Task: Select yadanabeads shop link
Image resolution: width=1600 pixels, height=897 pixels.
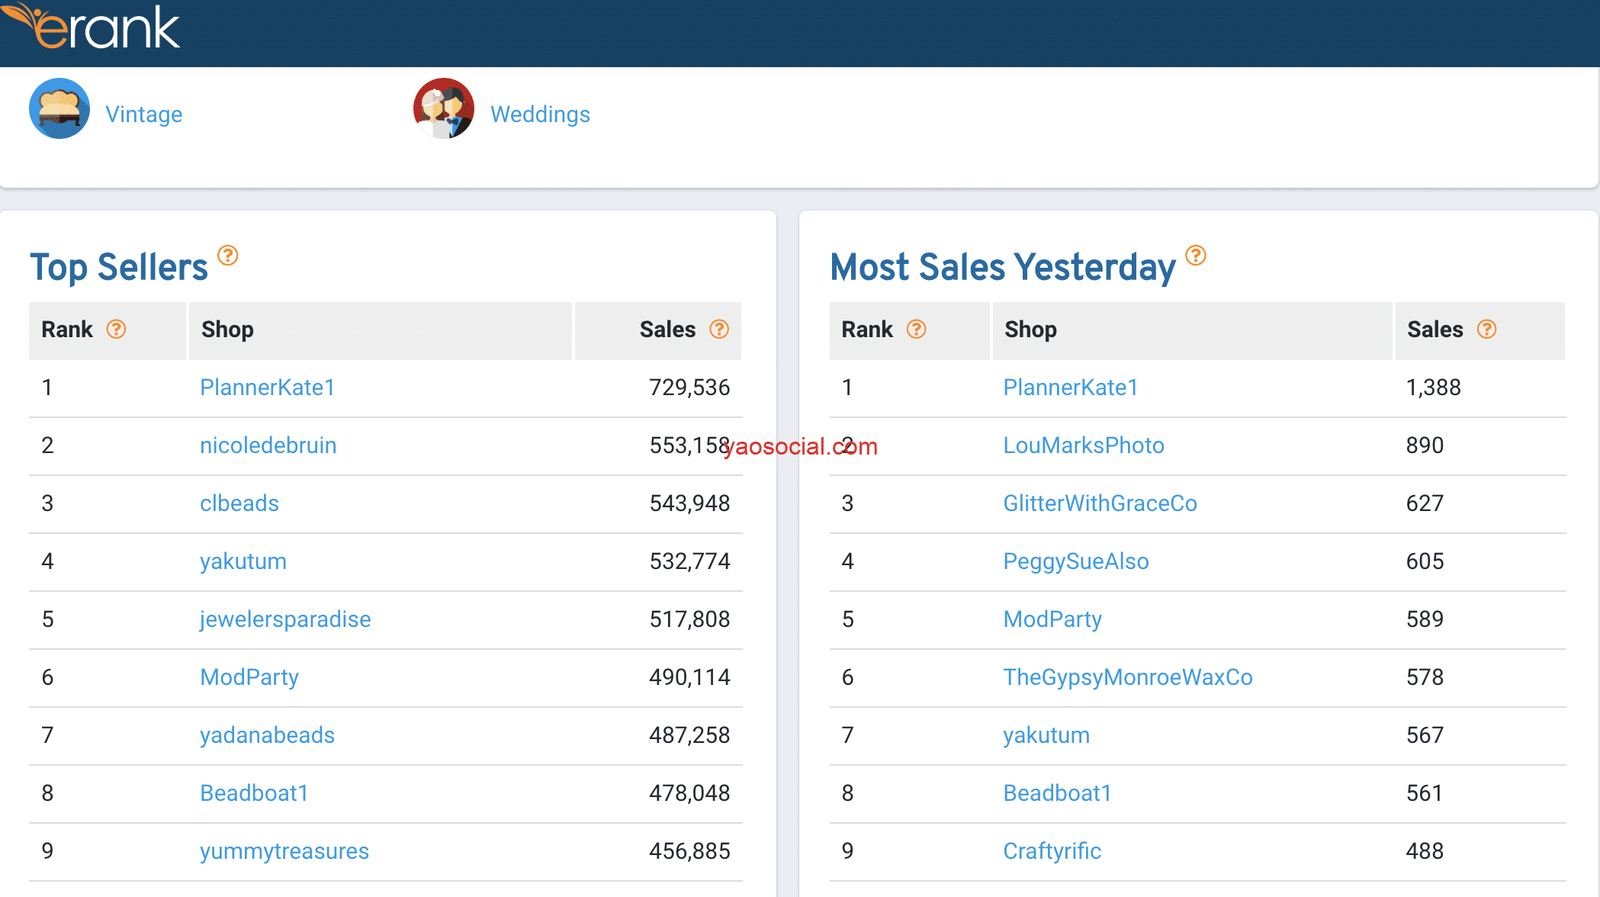Action: (267, 736)
